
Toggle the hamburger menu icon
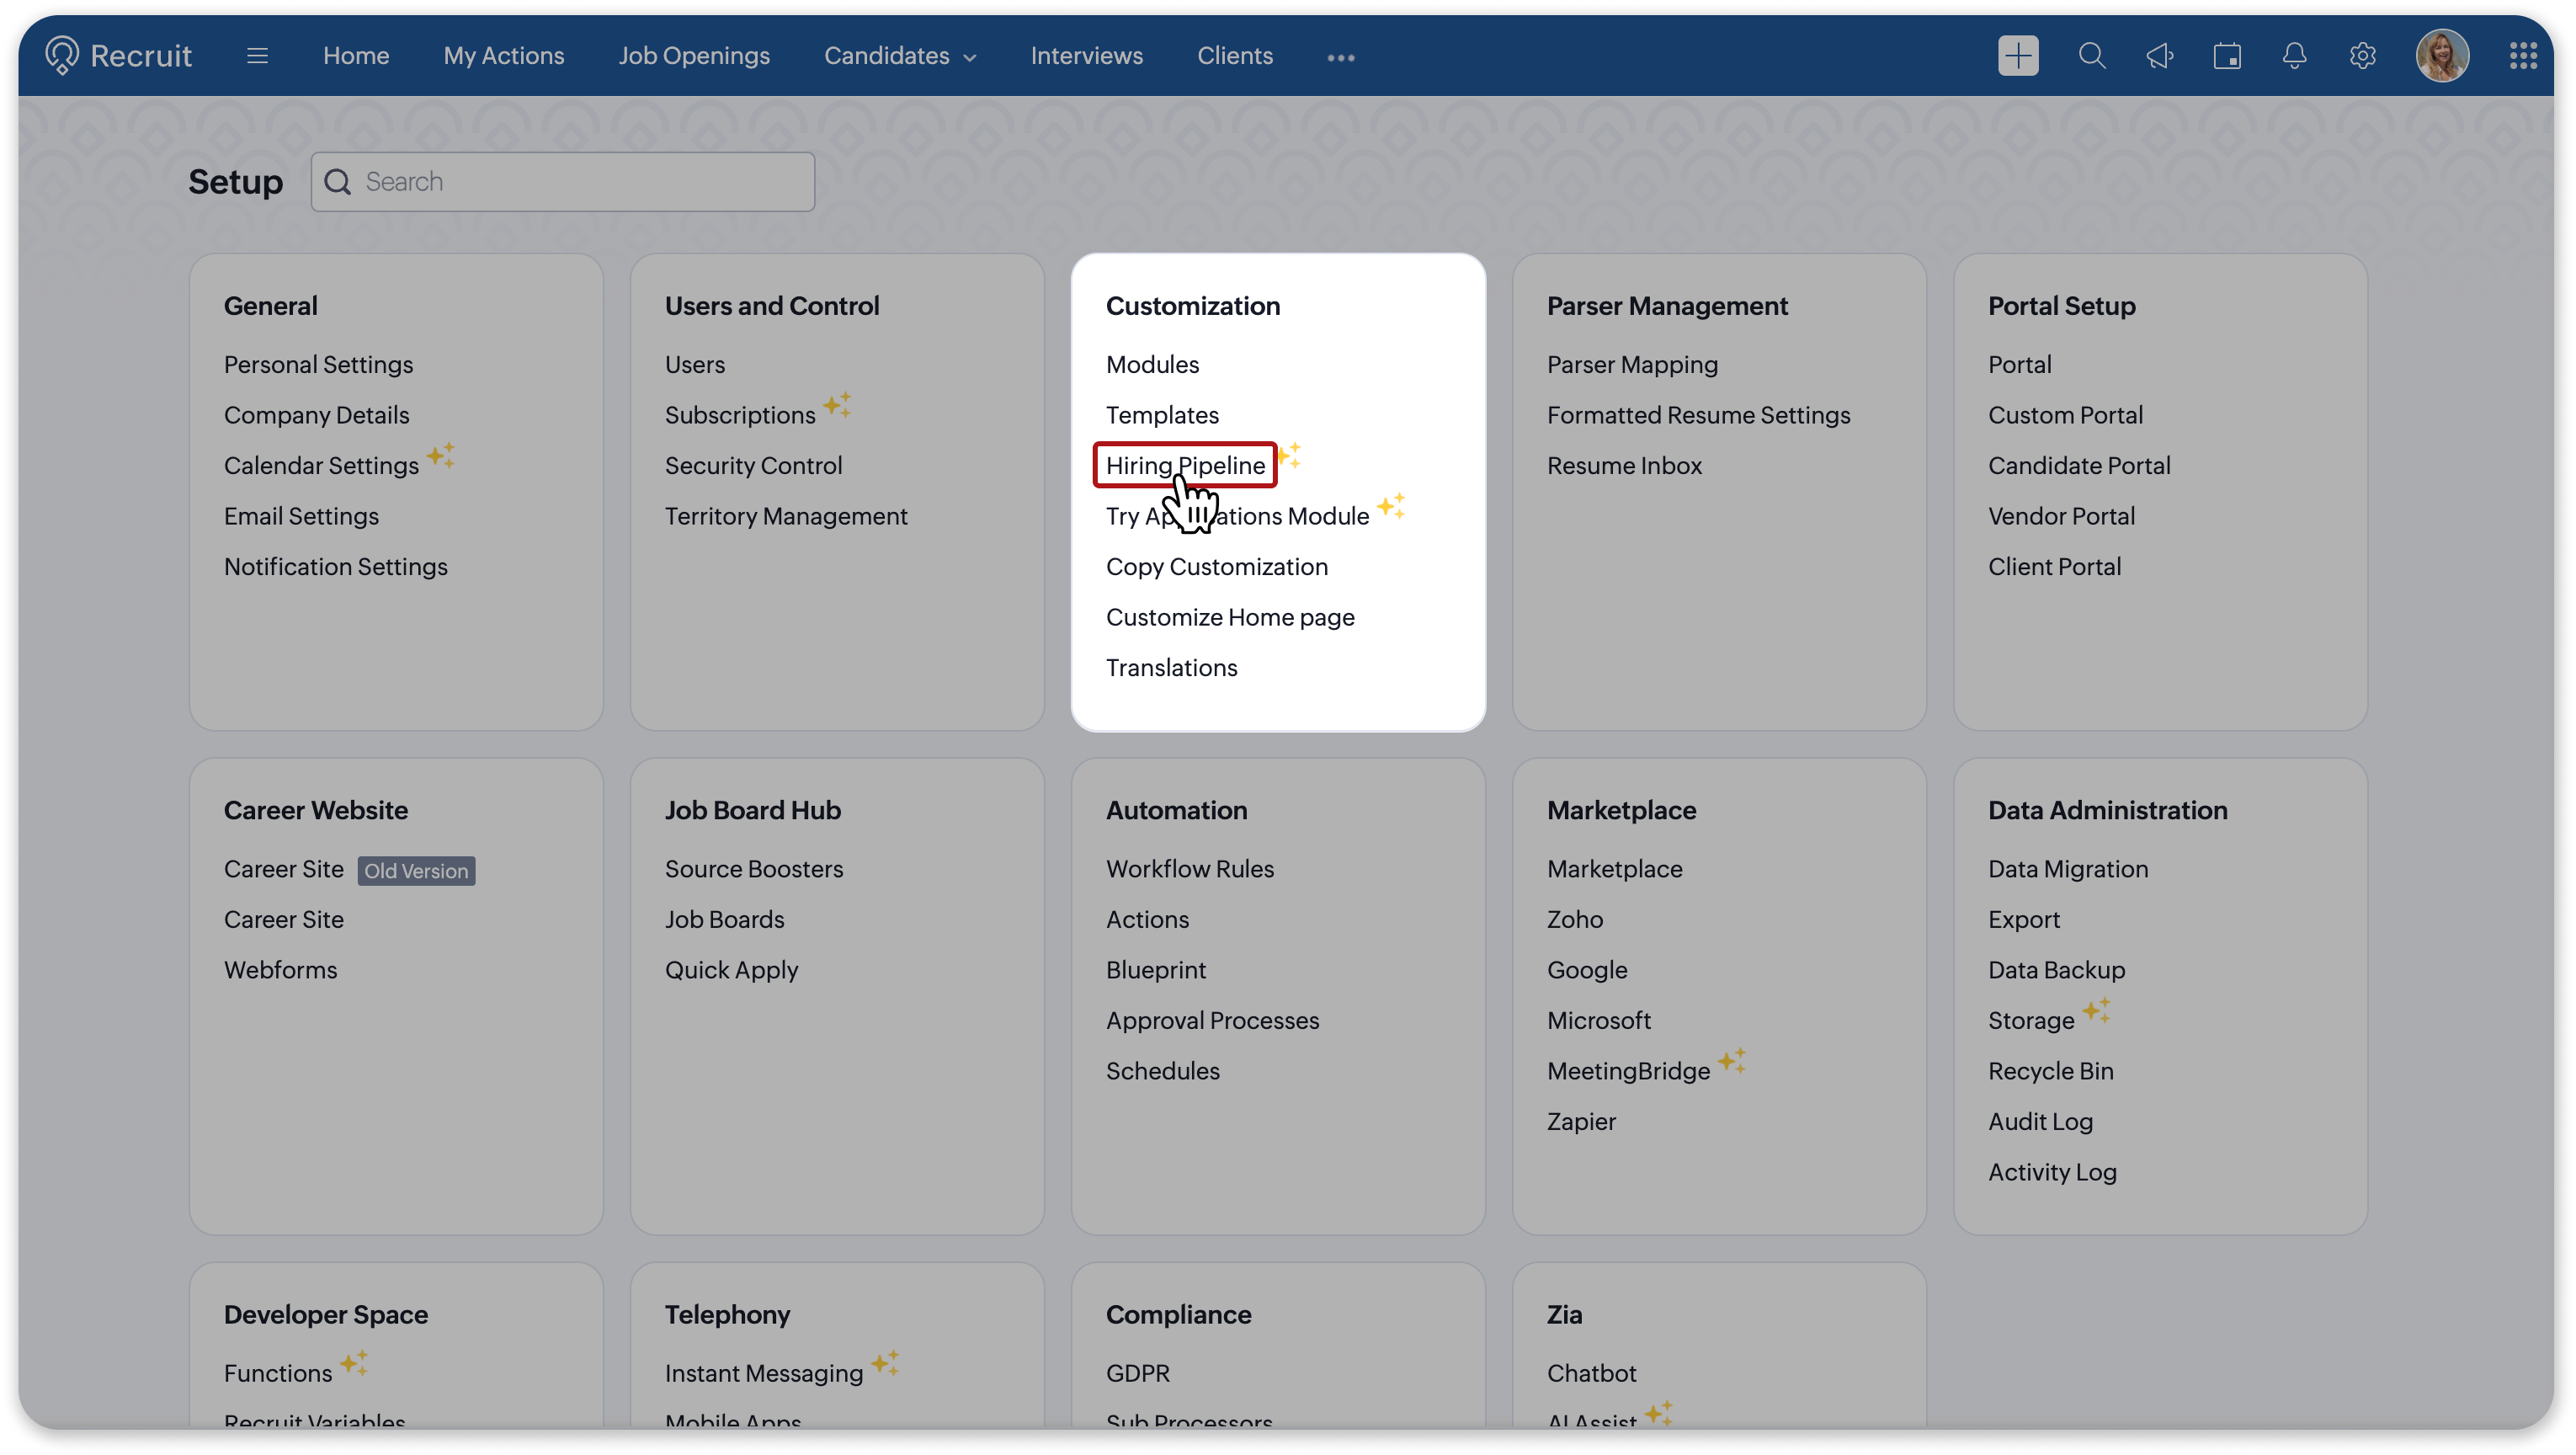click(257, 56)
